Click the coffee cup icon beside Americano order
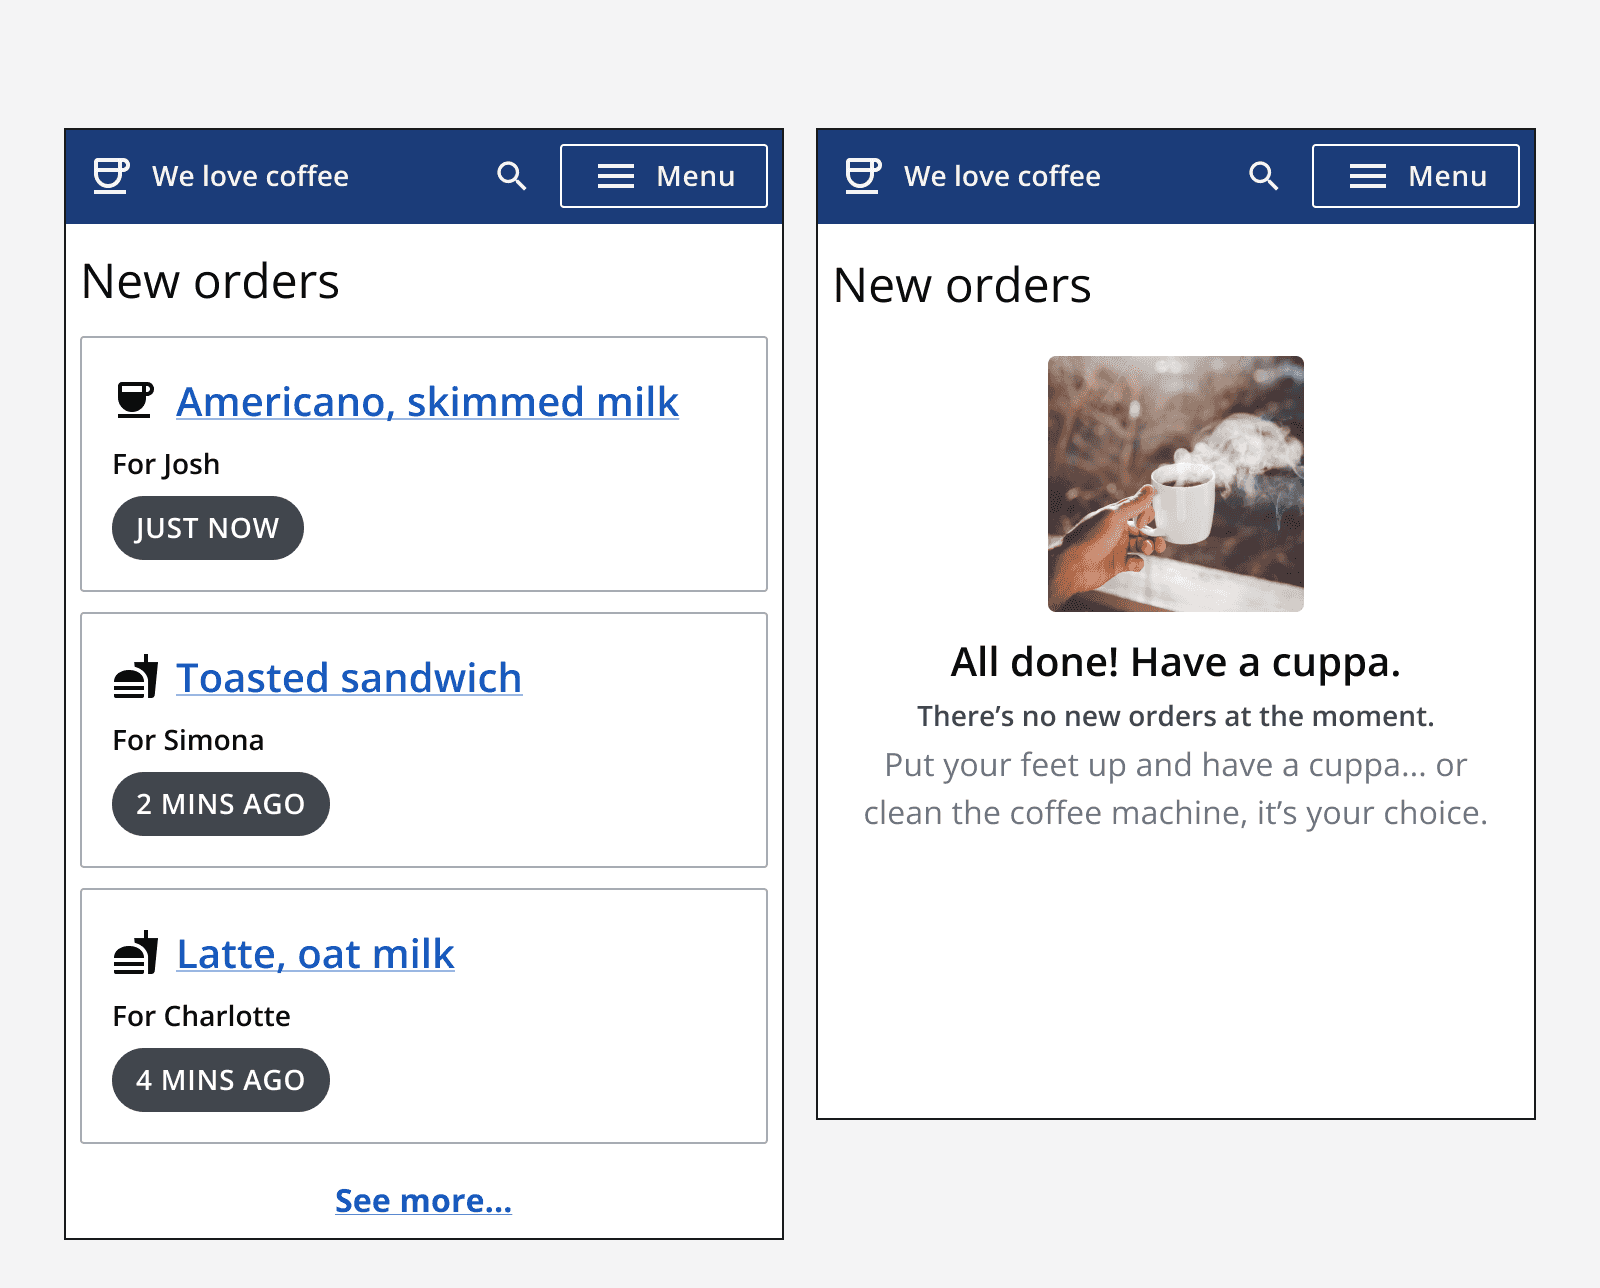The image size is (1600, 1288). click(x=138, y=398)
